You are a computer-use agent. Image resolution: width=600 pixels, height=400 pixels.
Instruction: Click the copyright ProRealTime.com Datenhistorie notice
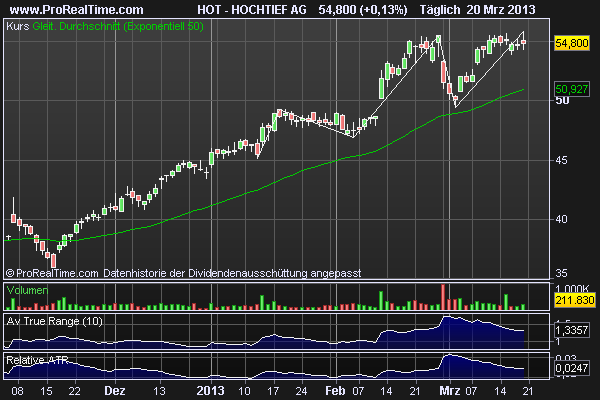[x=183, y=273]
